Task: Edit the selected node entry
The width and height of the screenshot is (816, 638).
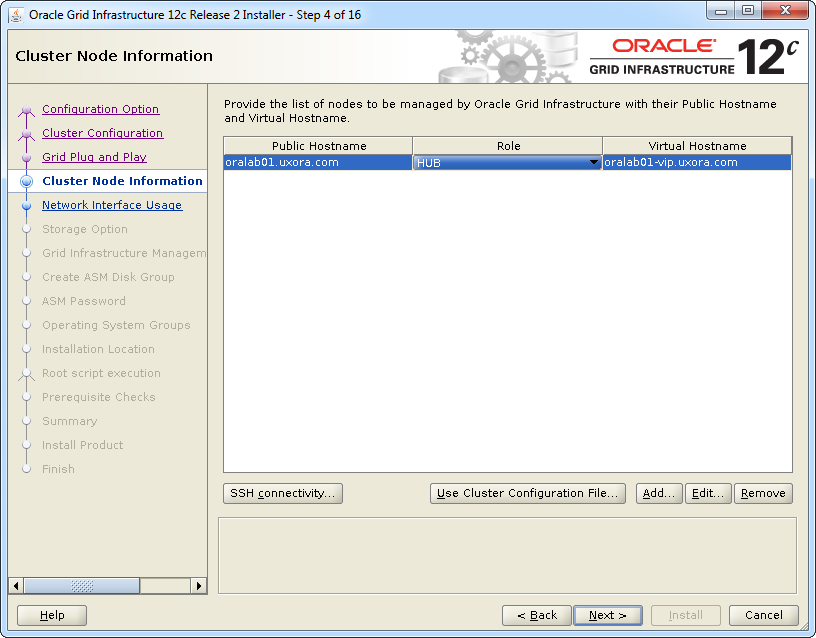Action: click(708, 493)
